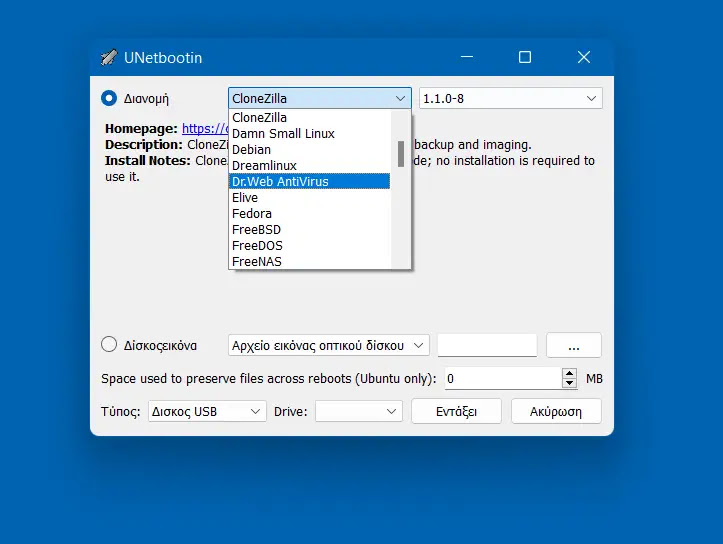
Task: Close the UNetbootin window
Action: pyautogui.click(x=584, y=57)
